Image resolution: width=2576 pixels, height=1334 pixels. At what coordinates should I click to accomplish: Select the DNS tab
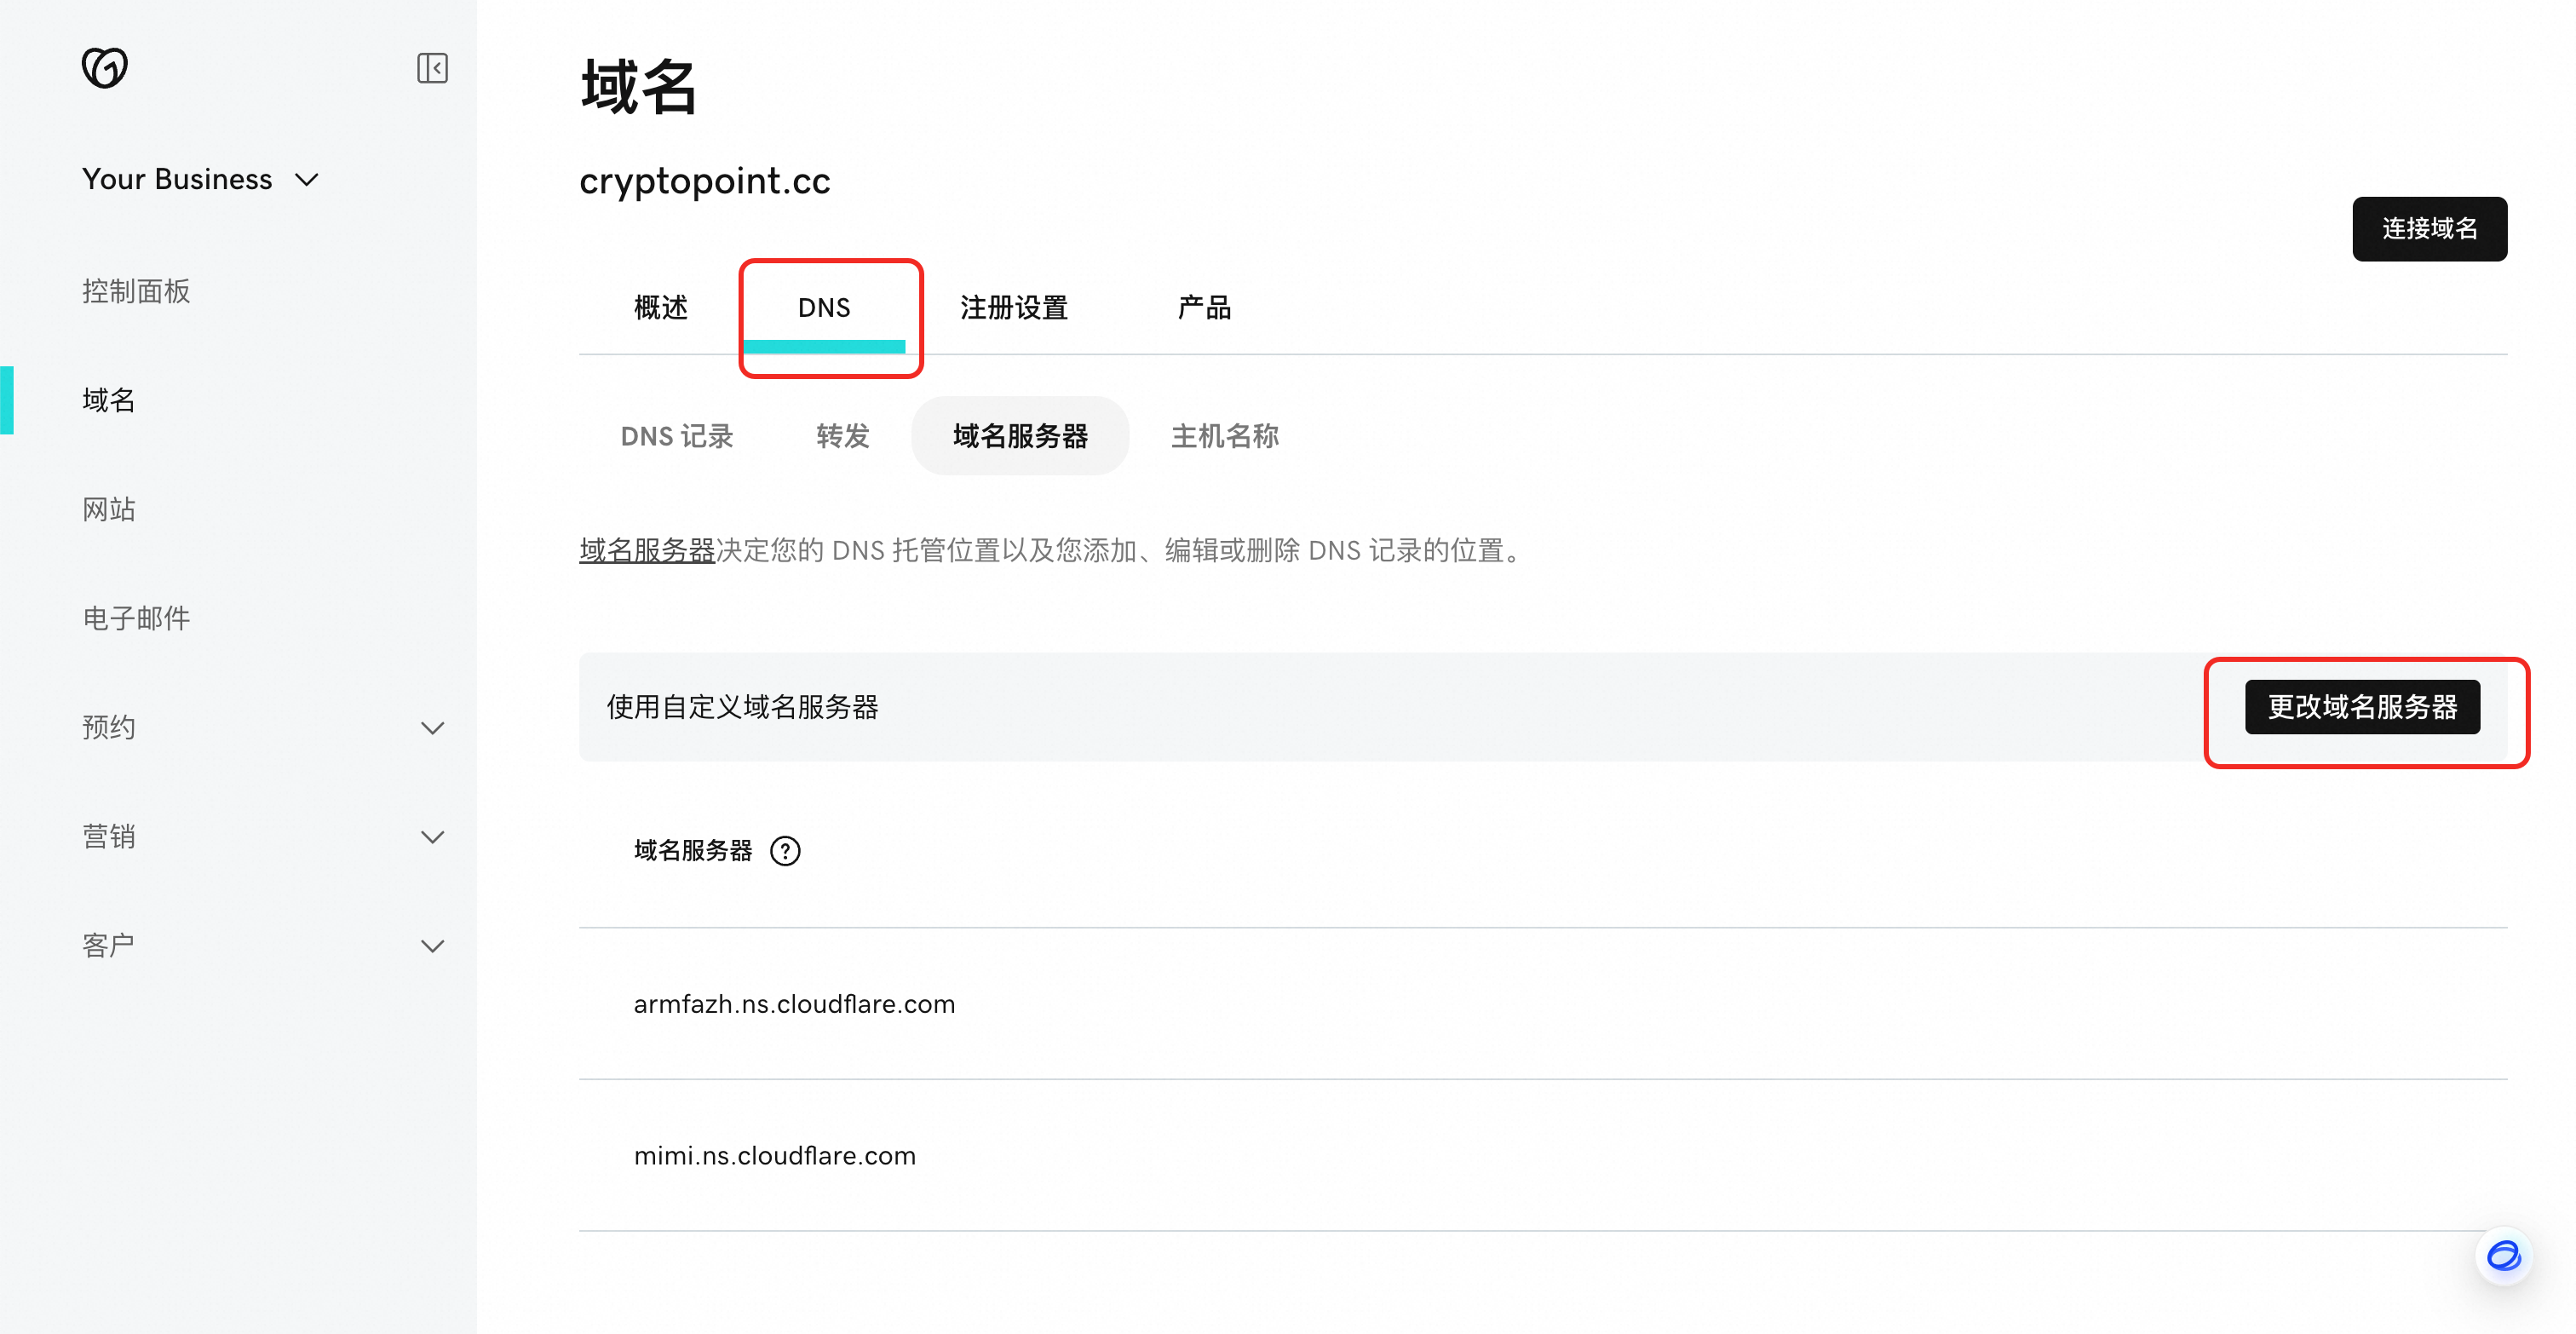[x=824, y=308]
